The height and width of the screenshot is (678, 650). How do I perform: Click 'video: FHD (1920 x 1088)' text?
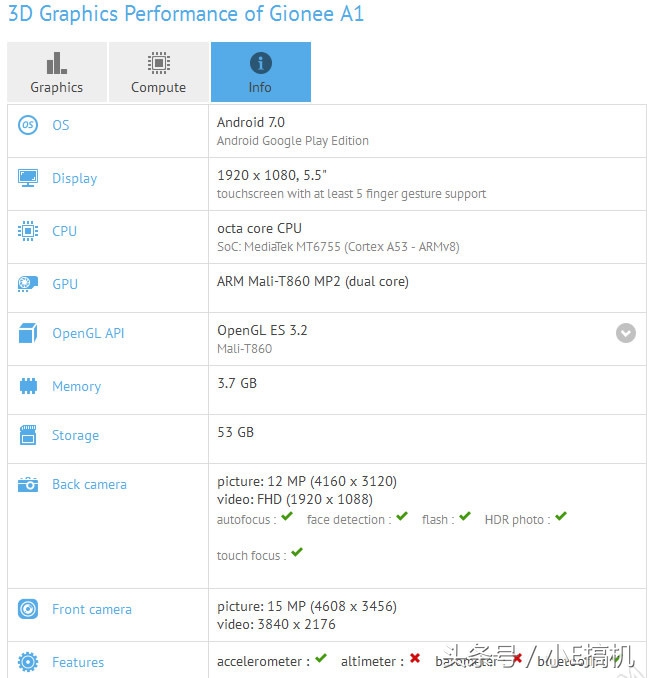point(295,499)
